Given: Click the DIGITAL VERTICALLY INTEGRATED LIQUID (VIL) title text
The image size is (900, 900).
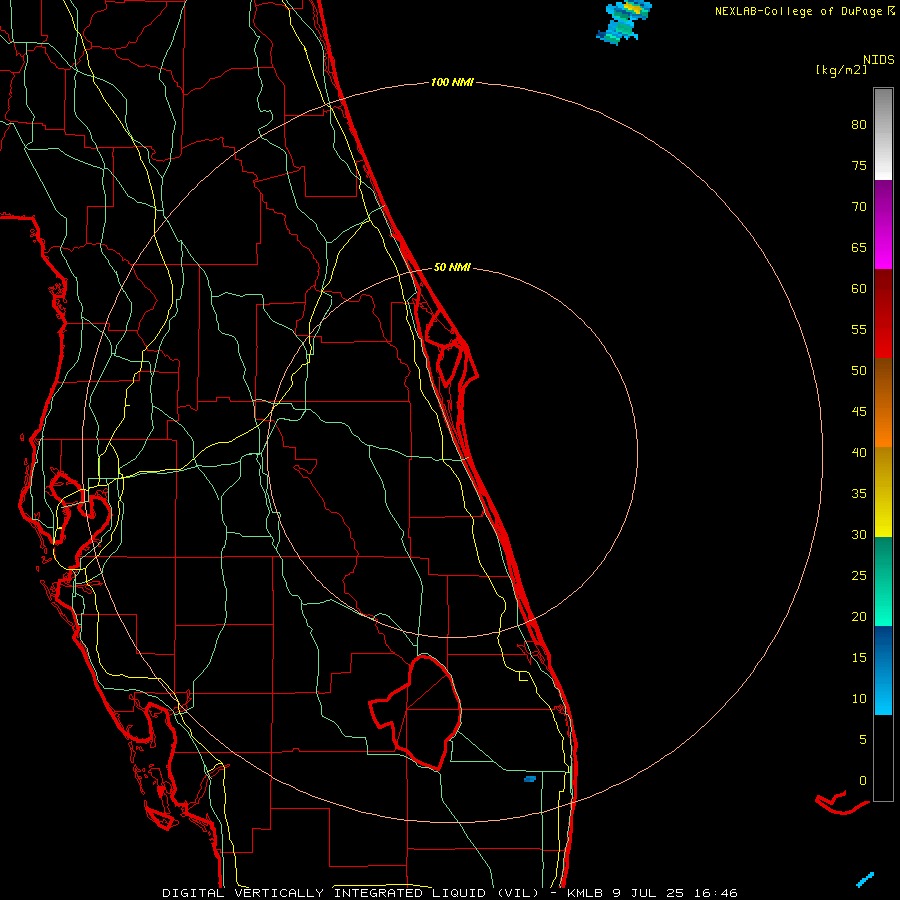Looking at the screenshot, I should tap(350, 893).
